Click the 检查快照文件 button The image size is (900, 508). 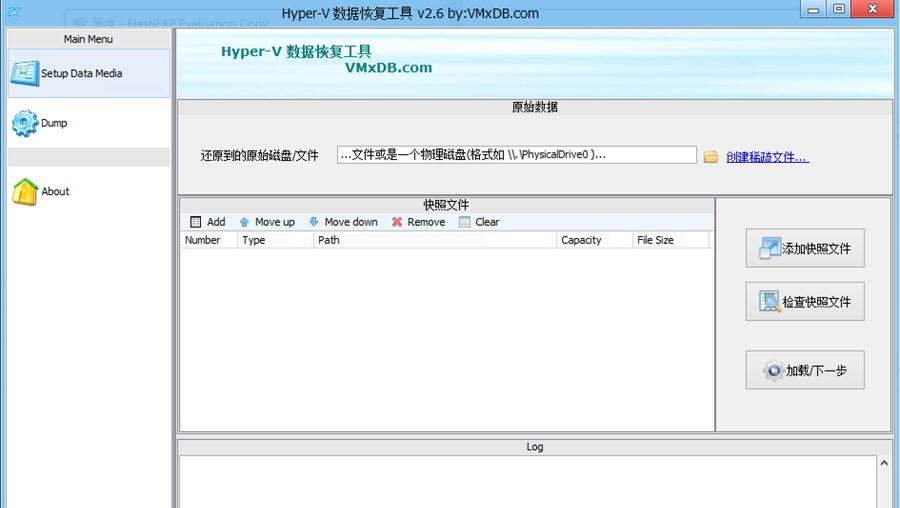[805, 301]
